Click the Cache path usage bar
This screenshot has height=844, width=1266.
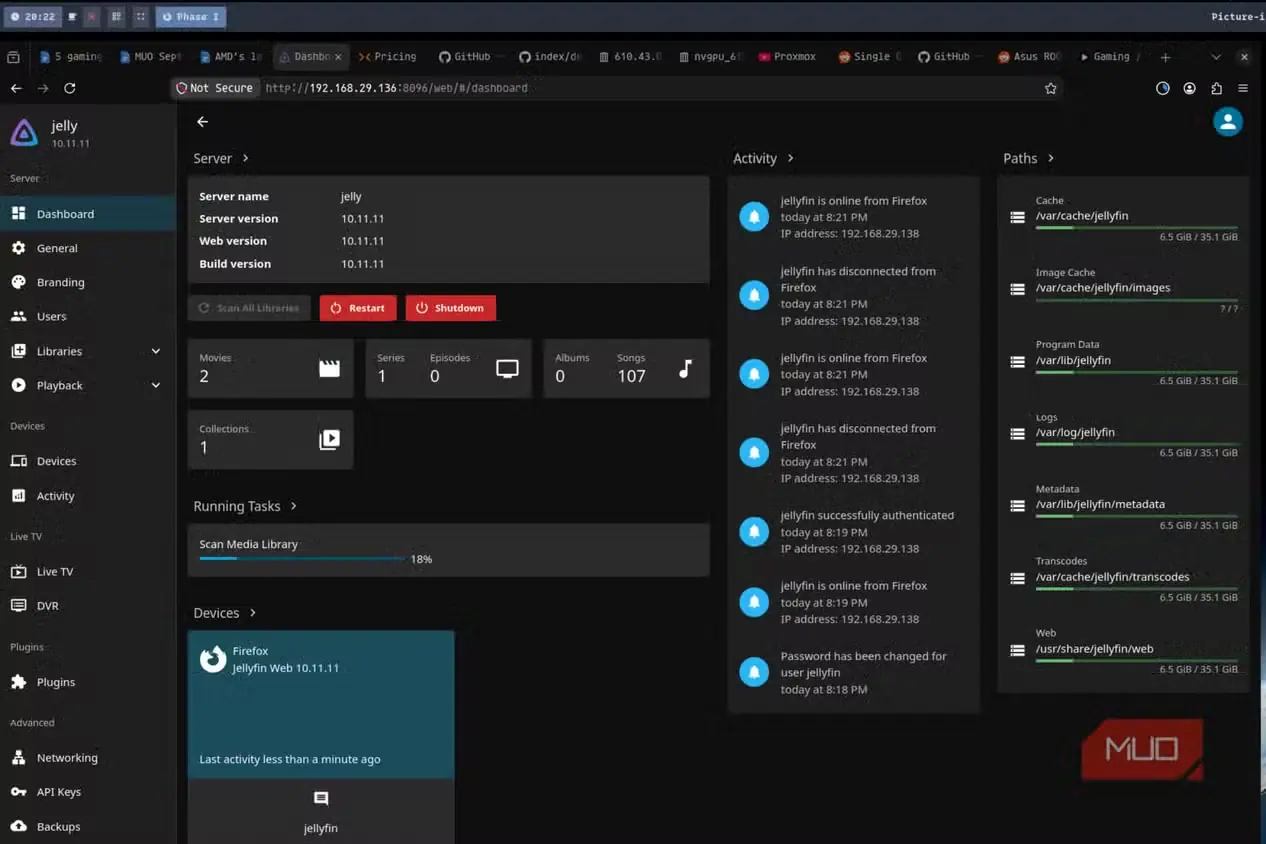1136,228
